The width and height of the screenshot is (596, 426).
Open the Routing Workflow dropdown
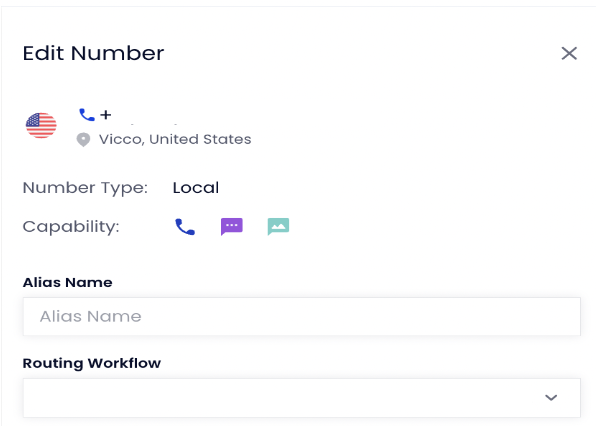click(x=302, y=398)
